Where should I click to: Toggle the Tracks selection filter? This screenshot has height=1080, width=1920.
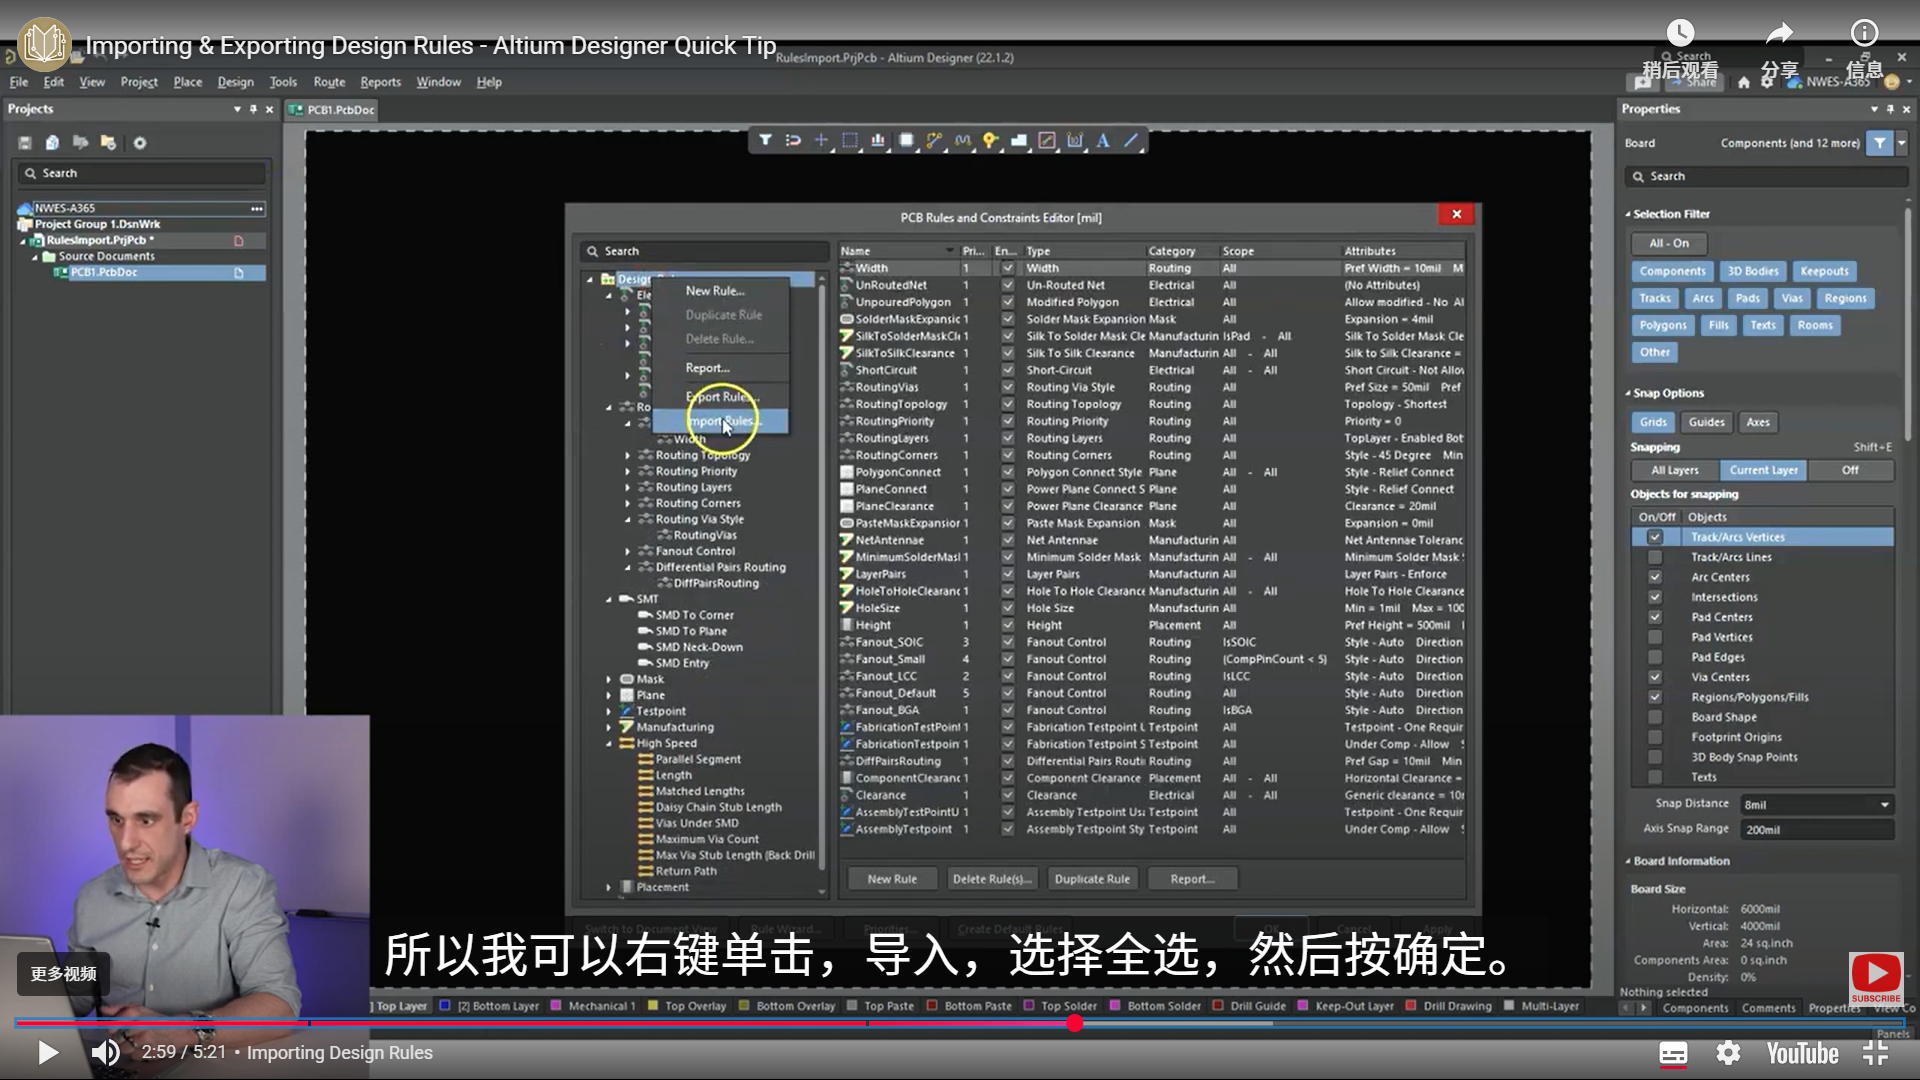[1655, 298]
